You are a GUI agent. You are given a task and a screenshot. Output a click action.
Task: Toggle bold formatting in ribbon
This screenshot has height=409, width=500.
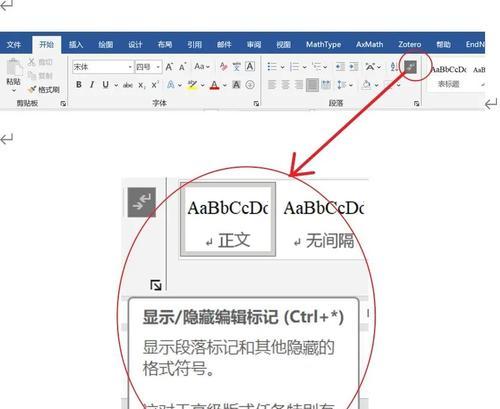pos(79,85)
